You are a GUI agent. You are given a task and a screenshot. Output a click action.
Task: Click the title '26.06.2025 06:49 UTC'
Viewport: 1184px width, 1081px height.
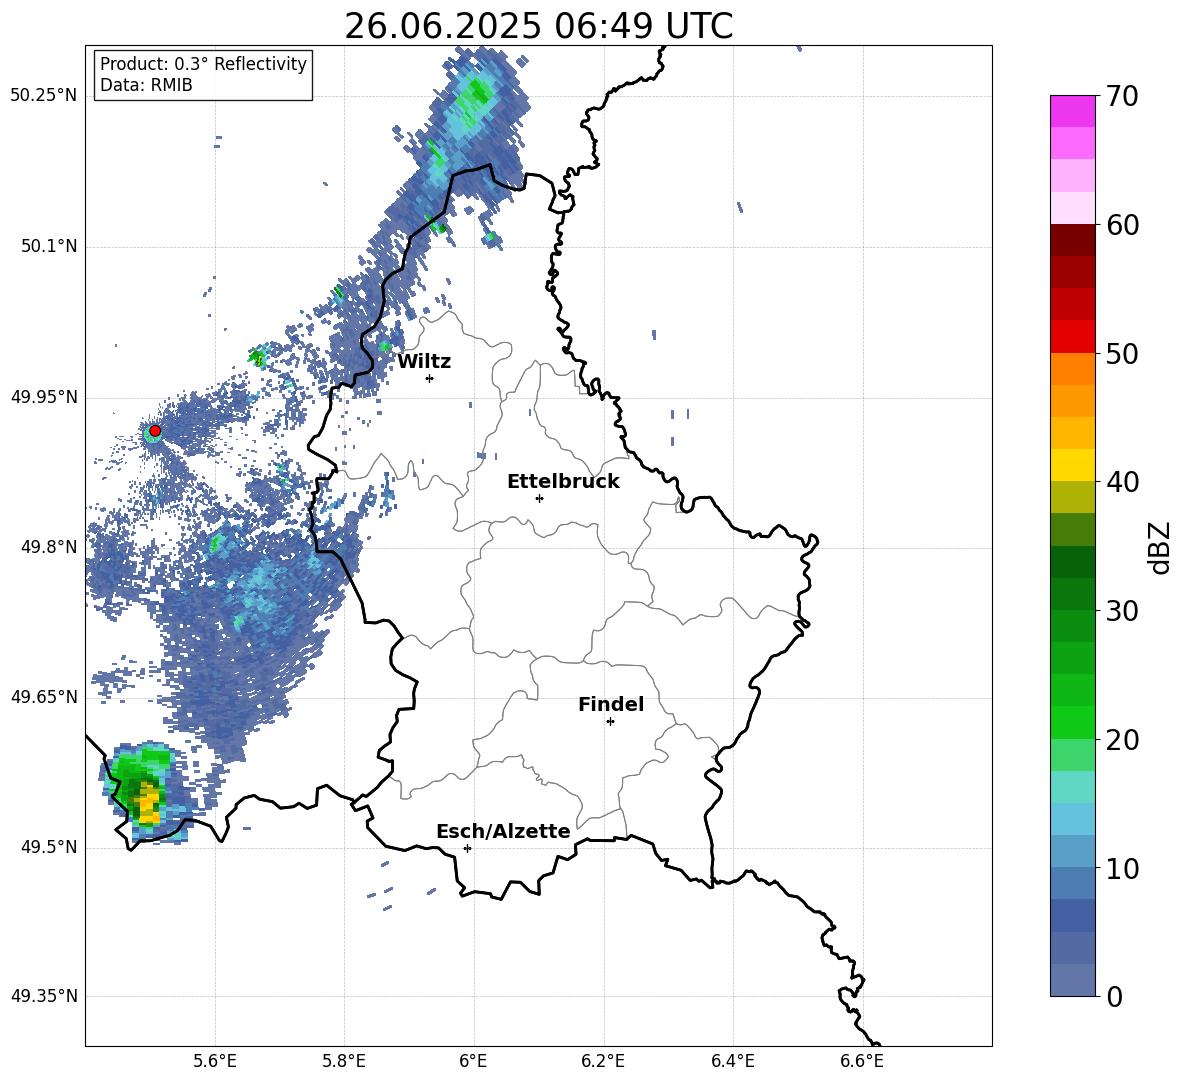click(539, 26)
